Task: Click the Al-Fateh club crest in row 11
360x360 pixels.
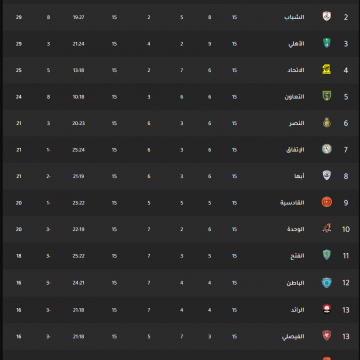Action: point(327,255)
